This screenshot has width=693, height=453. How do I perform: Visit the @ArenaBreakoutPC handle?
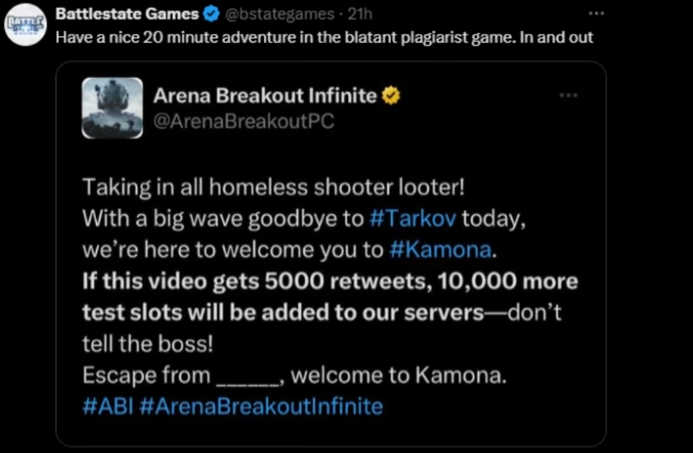243,121
